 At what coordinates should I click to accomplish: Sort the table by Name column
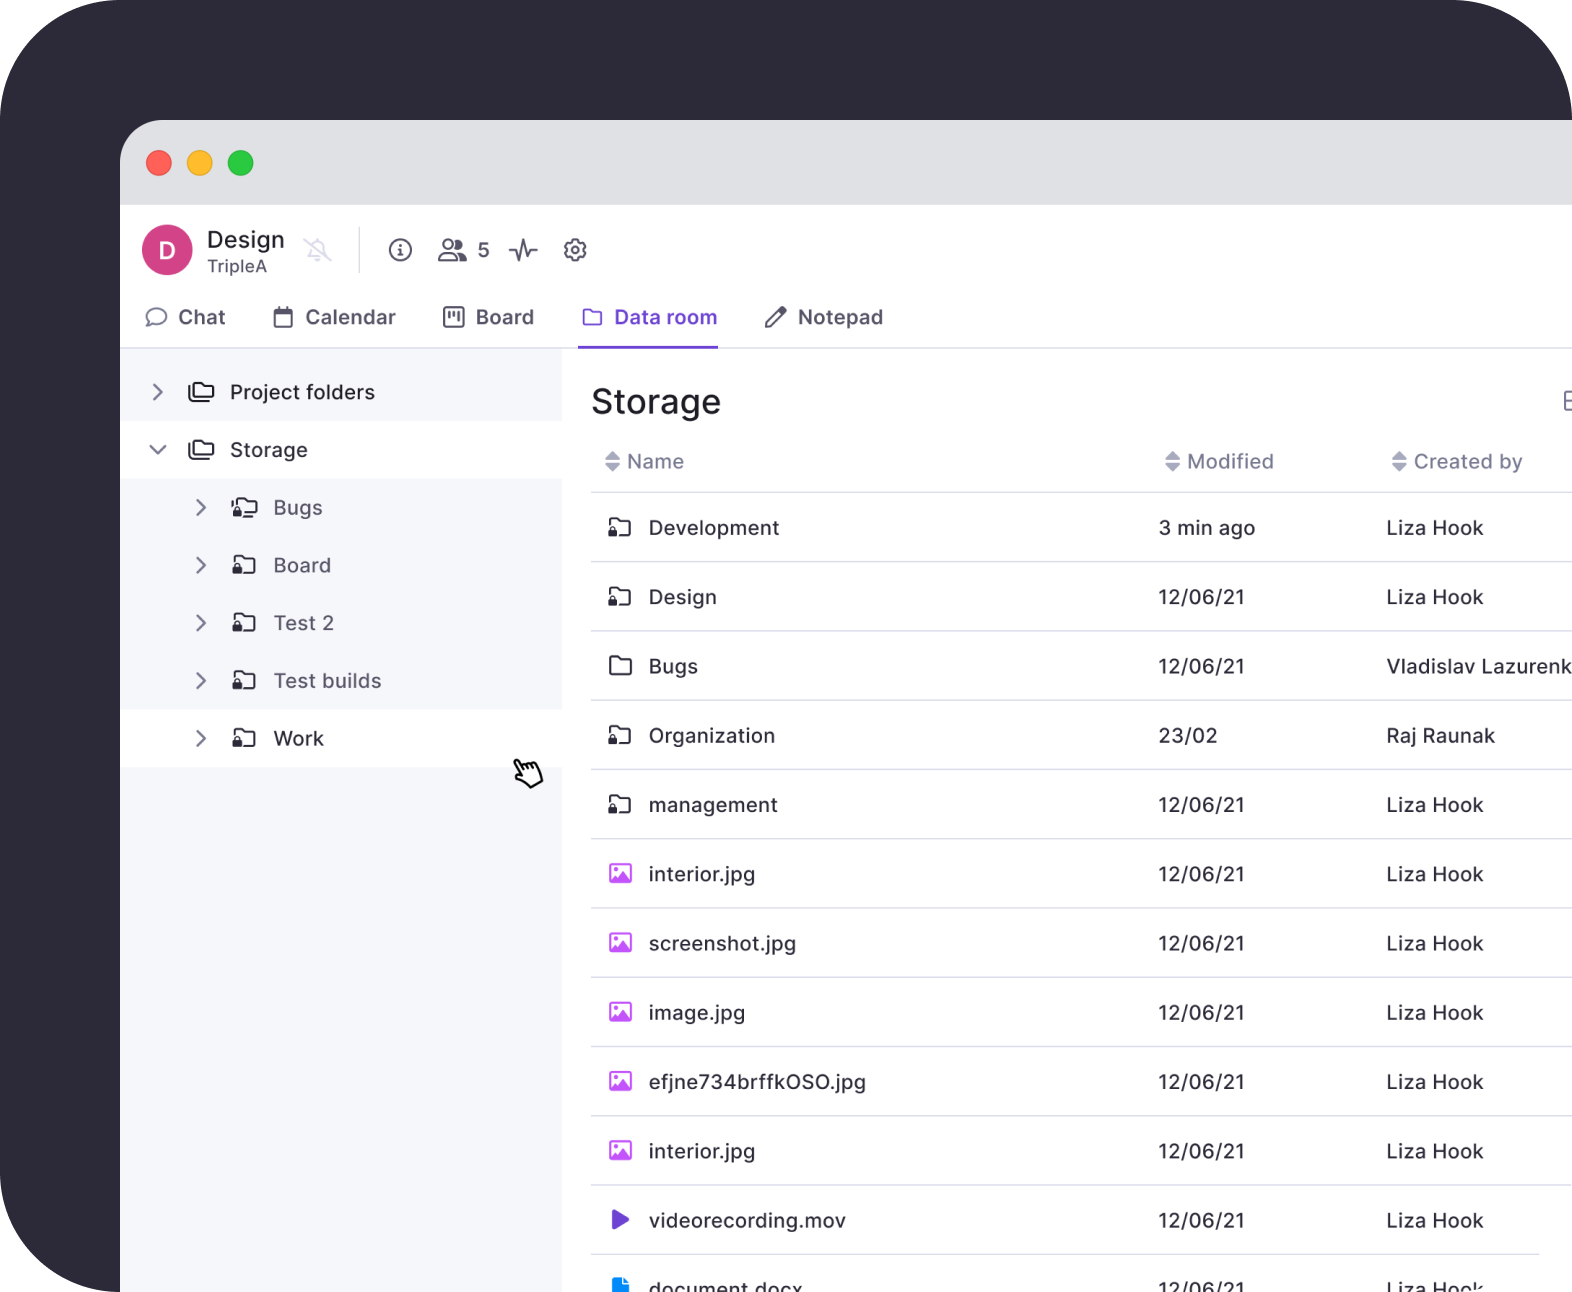point(644,461)
